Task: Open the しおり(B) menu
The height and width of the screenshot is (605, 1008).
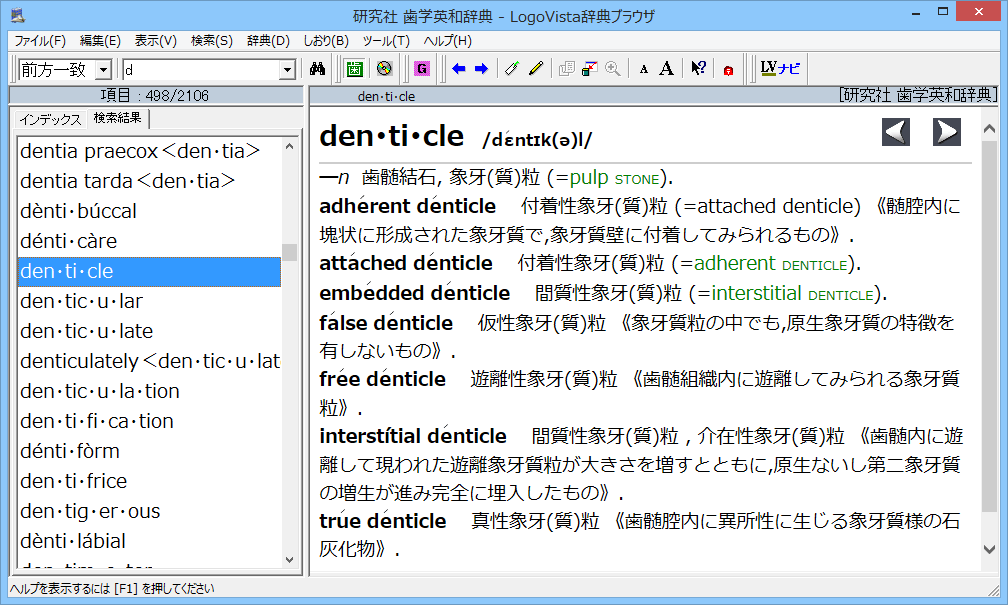Action: [x=326, y=41]
